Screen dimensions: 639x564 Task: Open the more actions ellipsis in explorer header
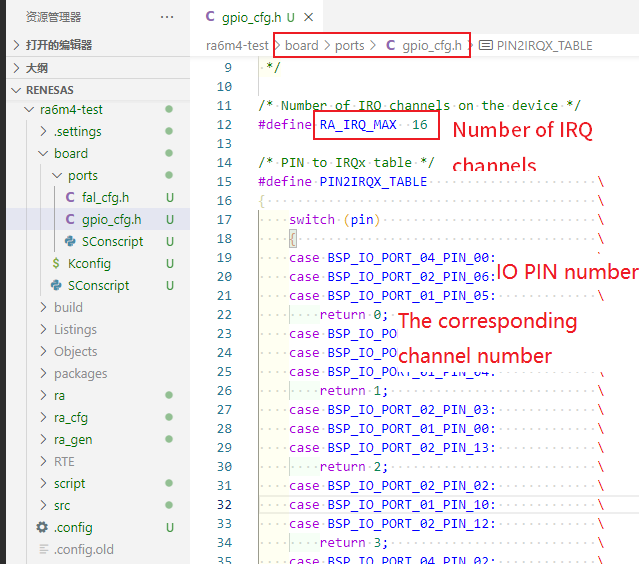166,17
